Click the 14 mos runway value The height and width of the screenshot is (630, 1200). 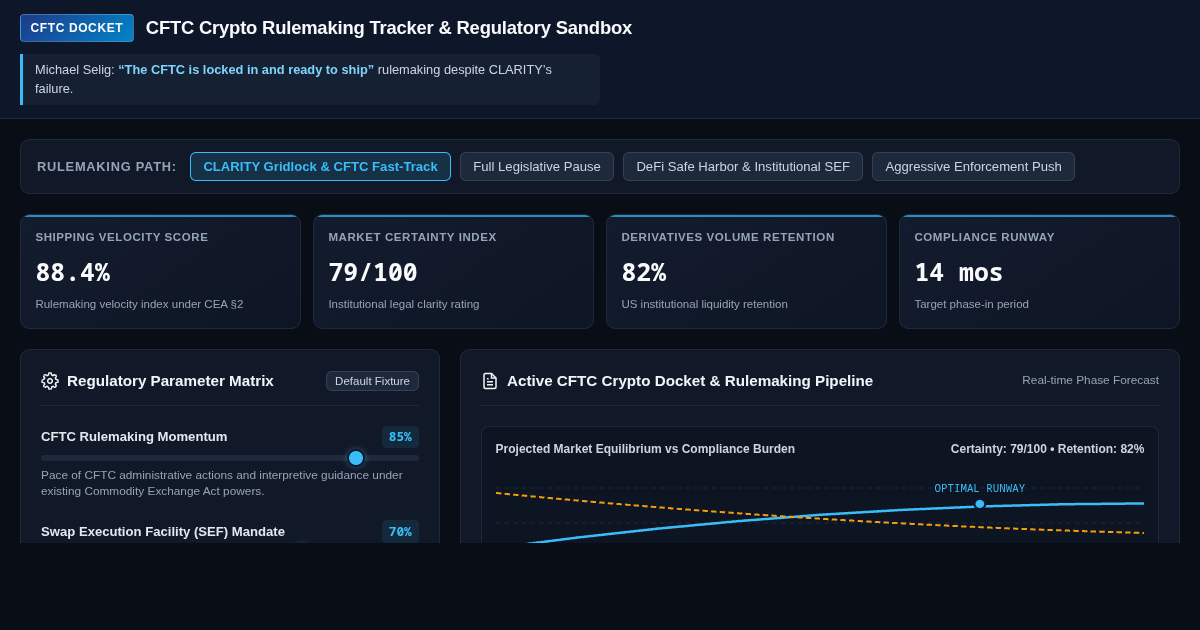(959, 272)
